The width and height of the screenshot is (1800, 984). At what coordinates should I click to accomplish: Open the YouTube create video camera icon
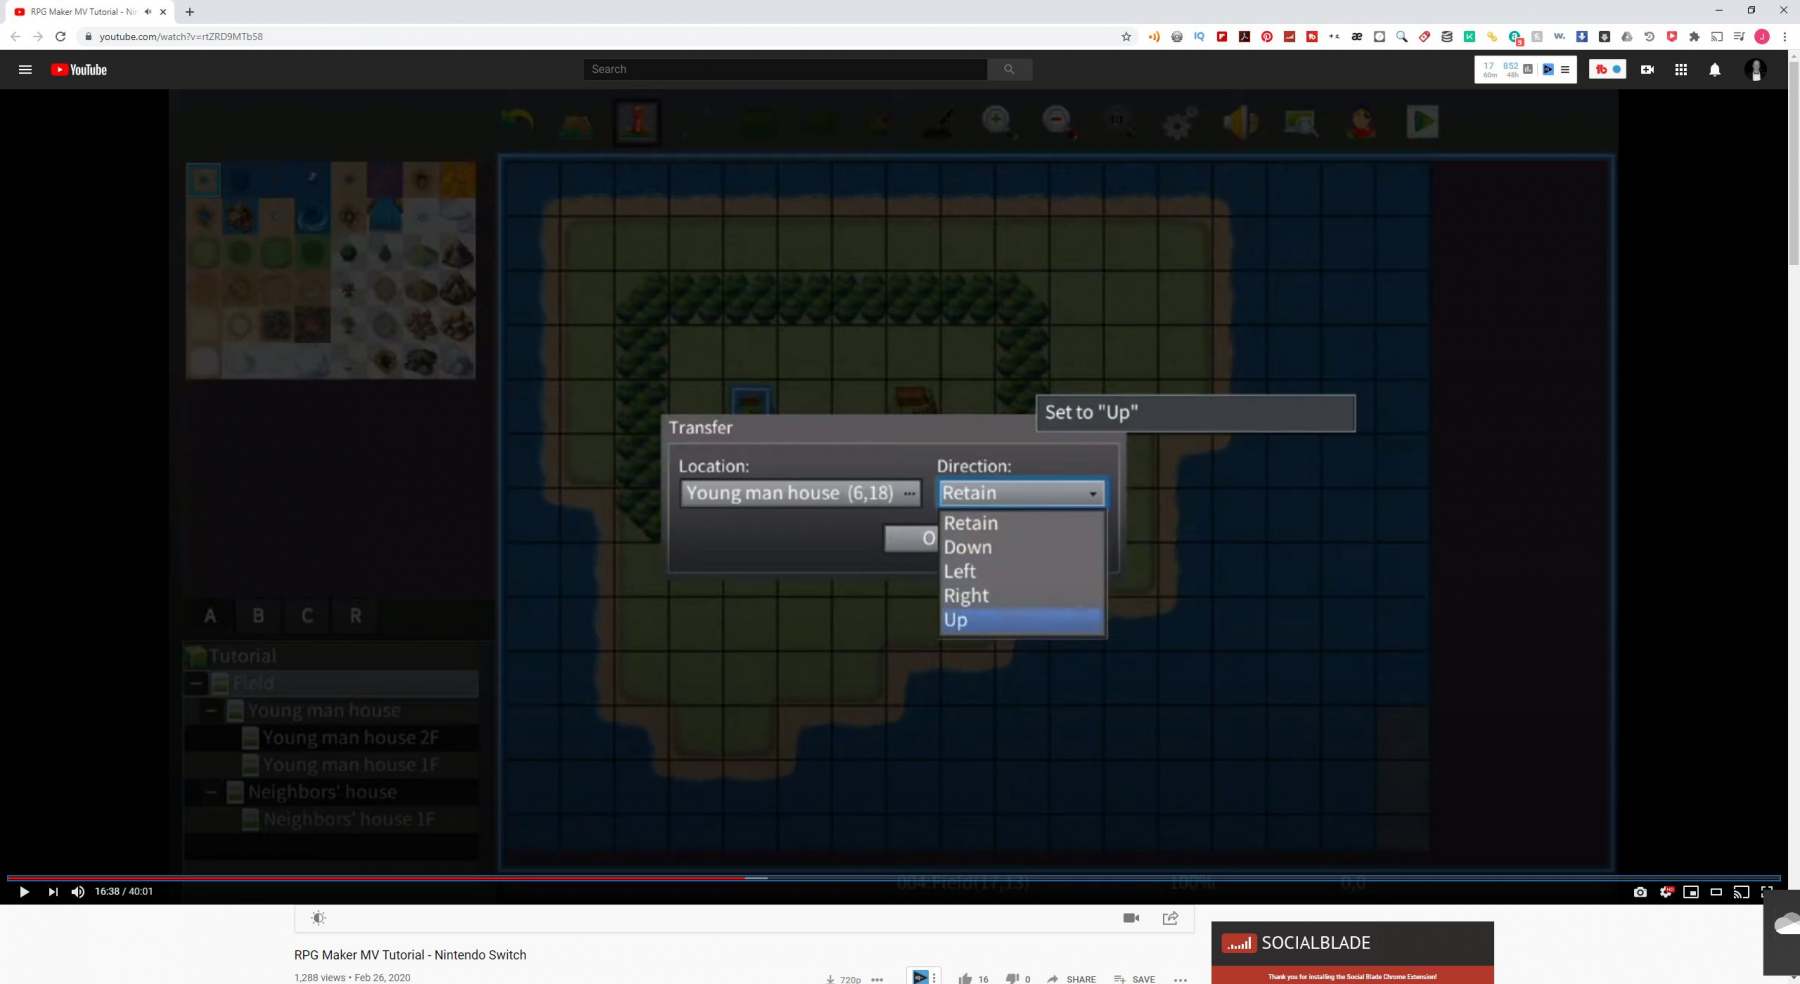(1647, 70)
